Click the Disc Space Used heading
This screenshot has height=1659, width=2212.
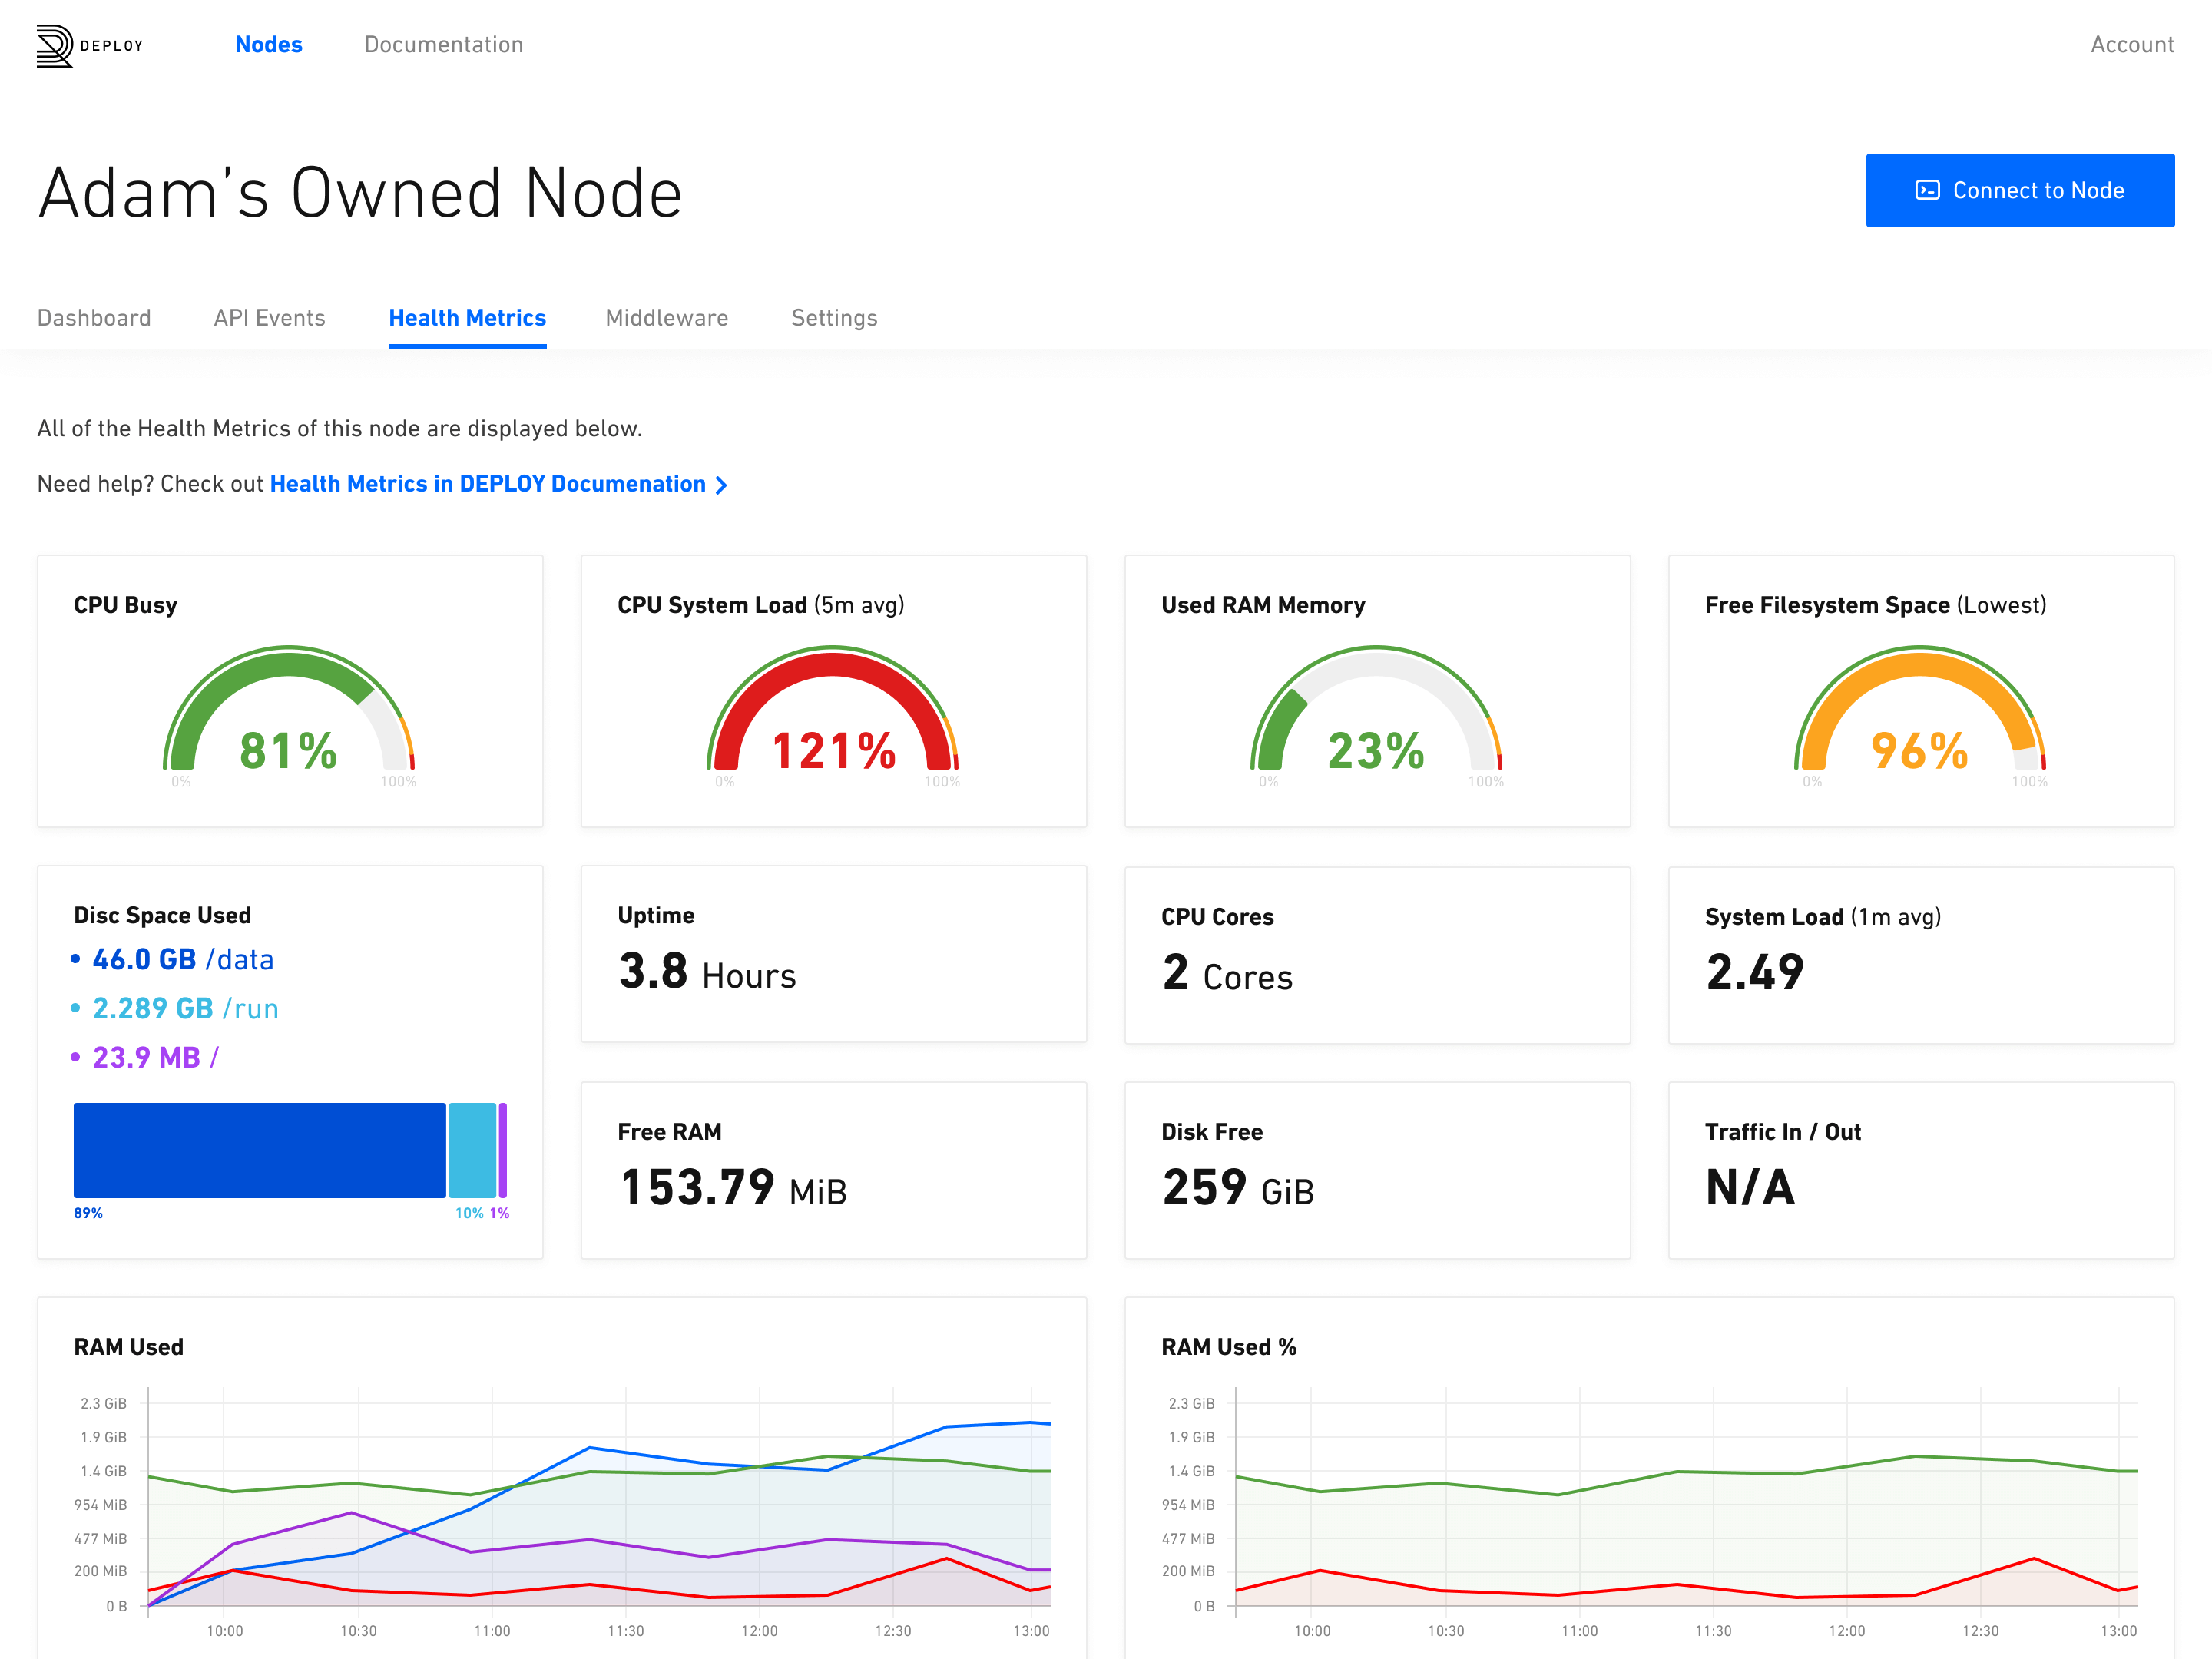point(162,915)
